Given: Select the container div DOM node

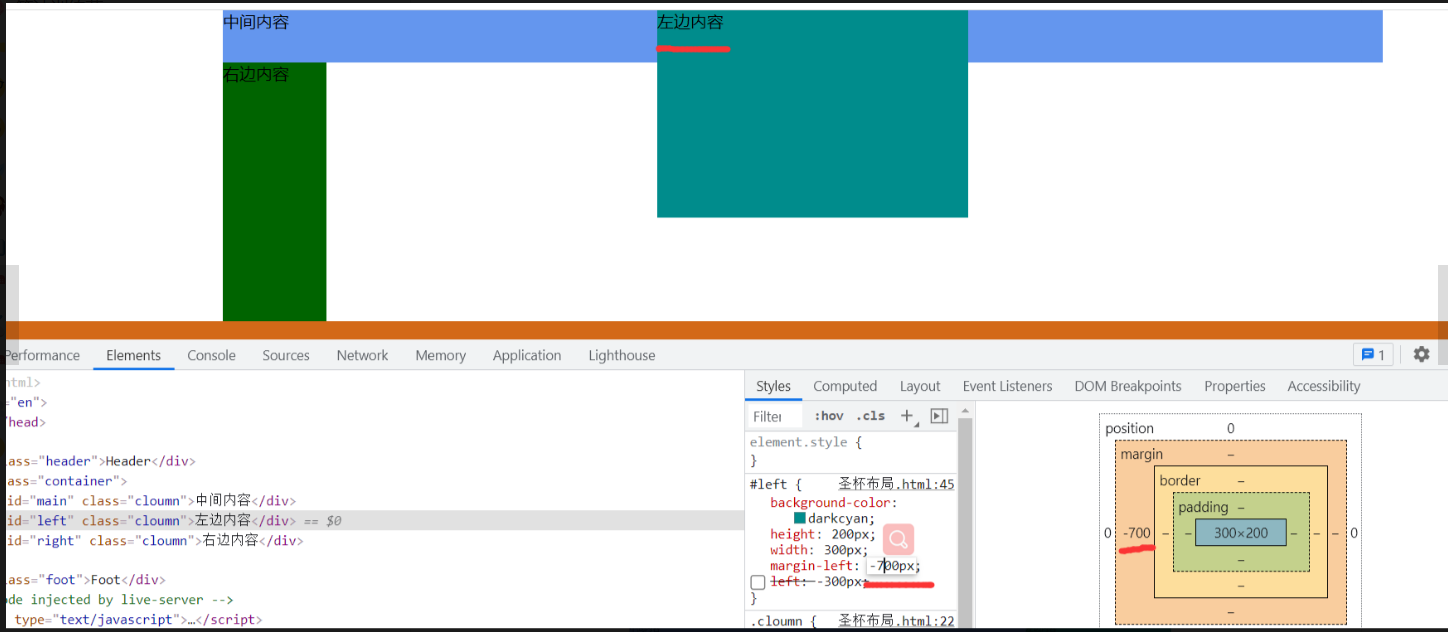Looking at the screenshot, I should point(66,481).
